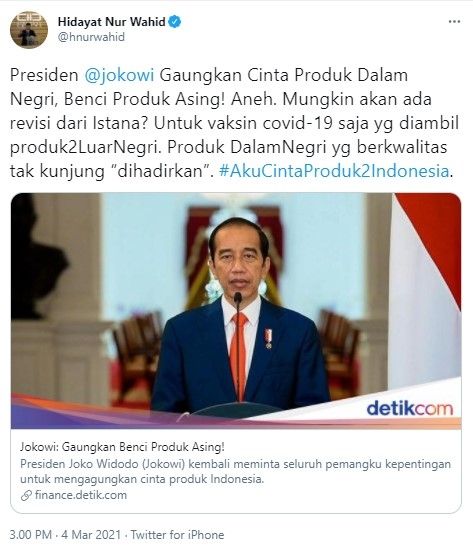Click the red tie in the preview photo
Viewport: 473px width, 555px height.
coord(239,356)
